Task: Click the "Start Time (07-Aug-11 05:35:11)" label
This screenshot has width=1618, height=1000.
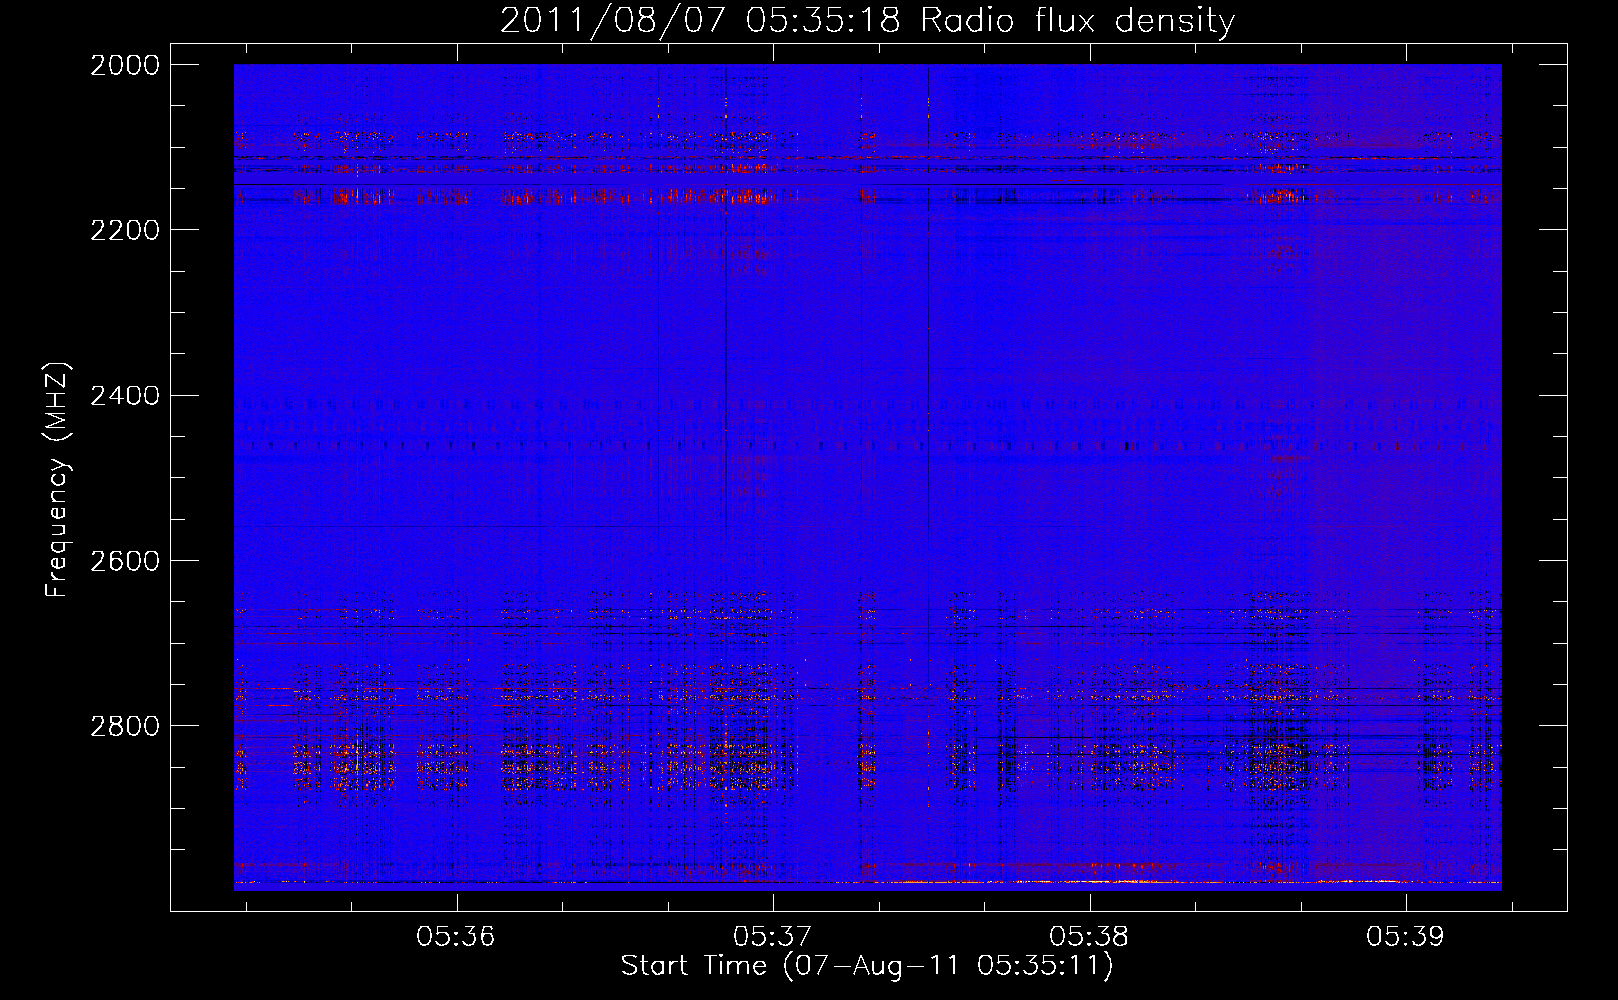Action: [x=867, y=966]
